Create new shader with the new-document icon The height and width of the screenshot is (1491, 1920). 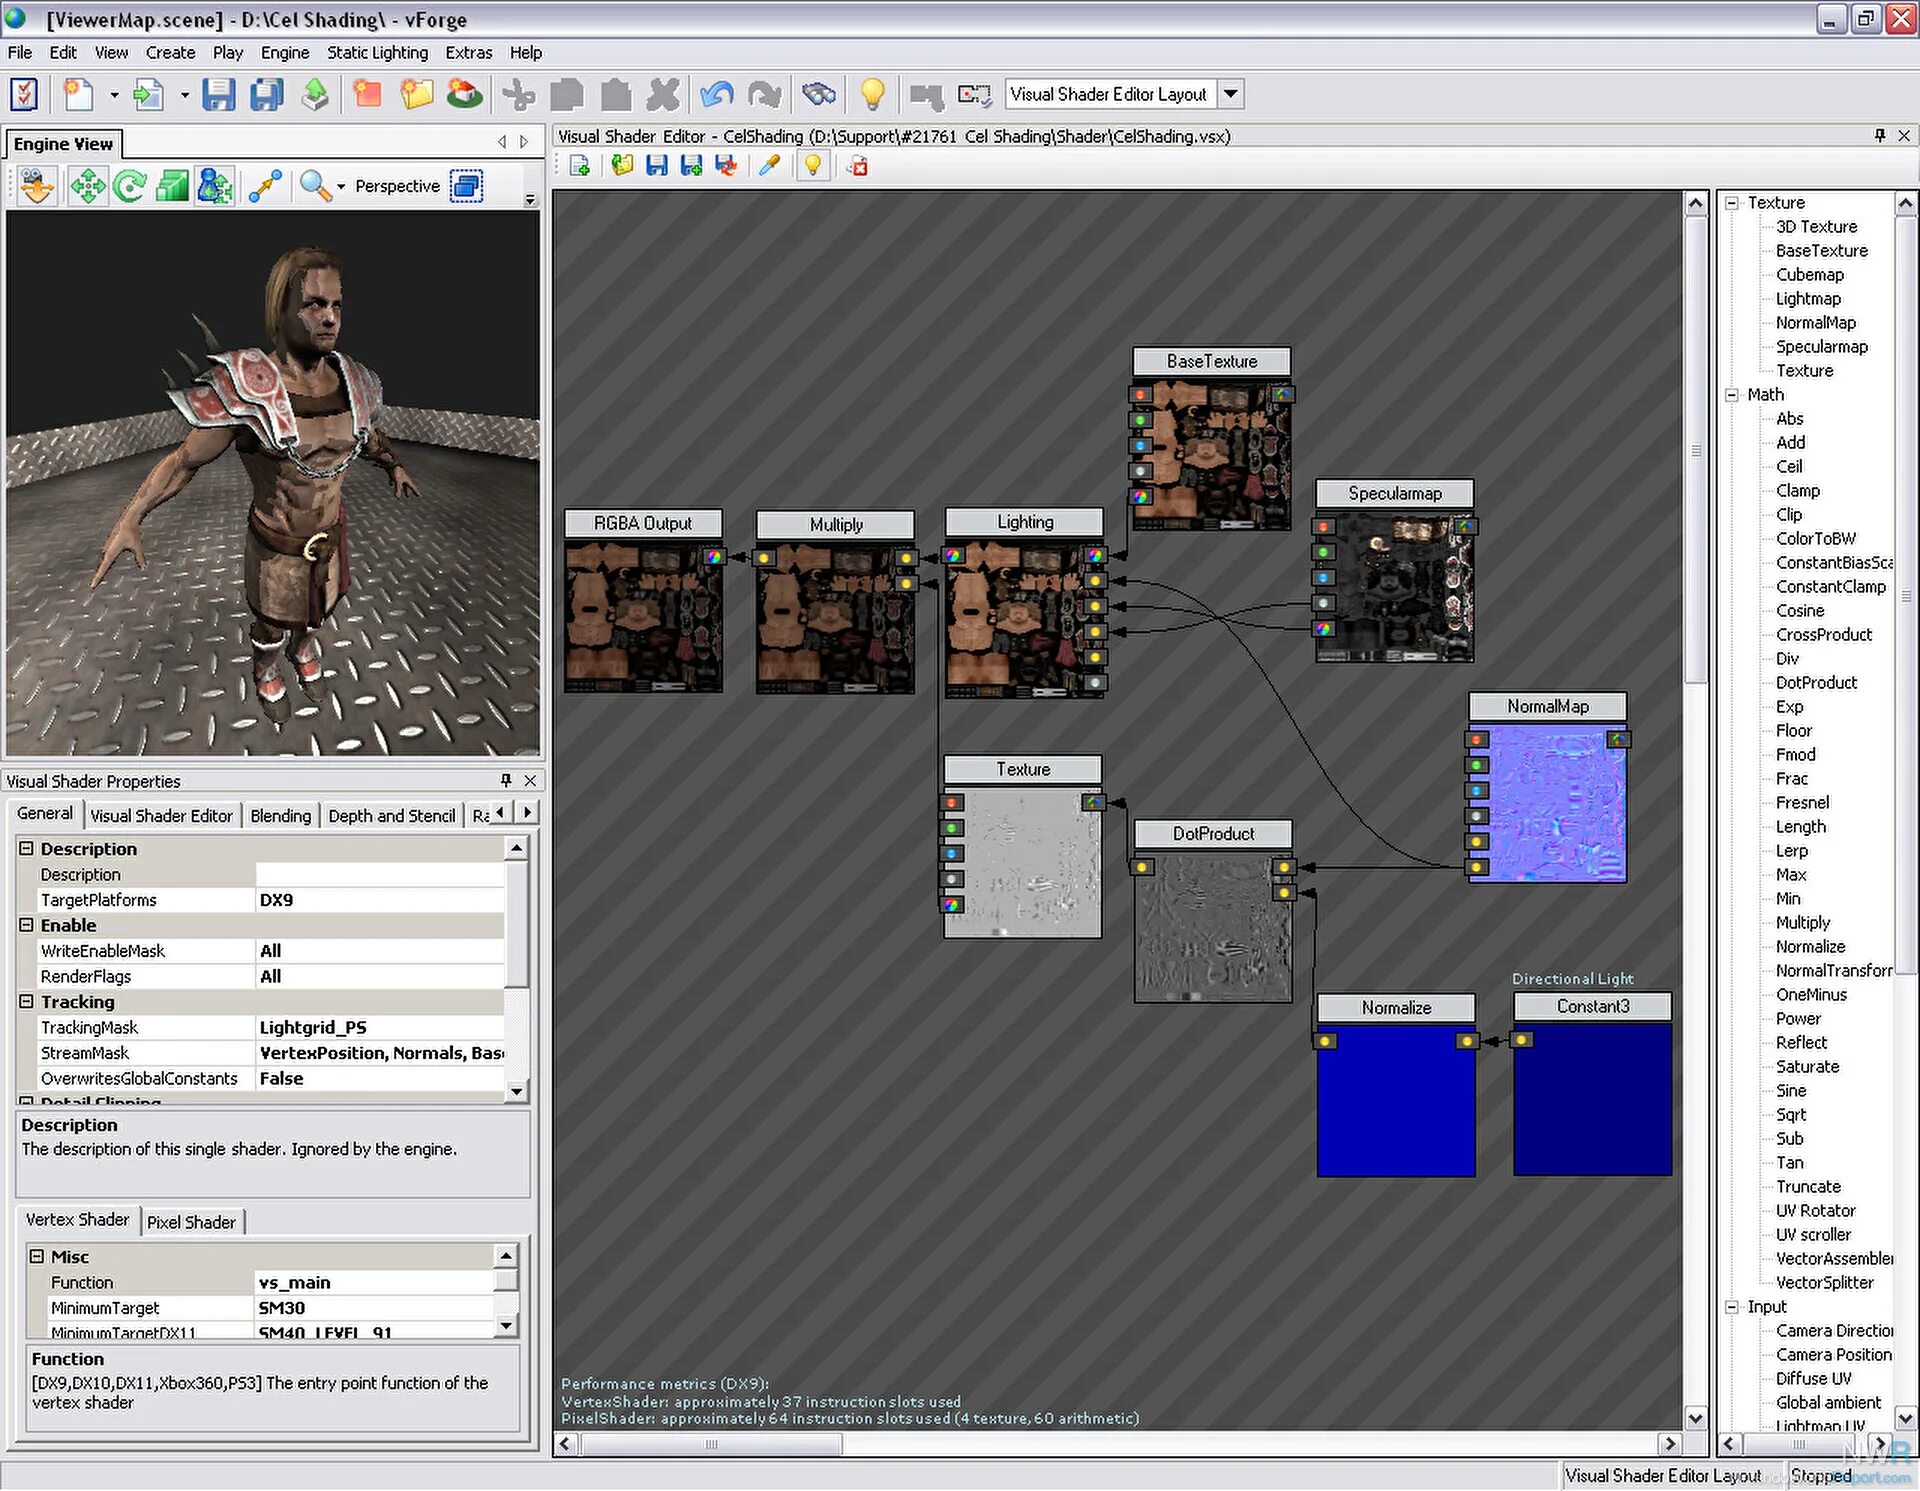579,166
